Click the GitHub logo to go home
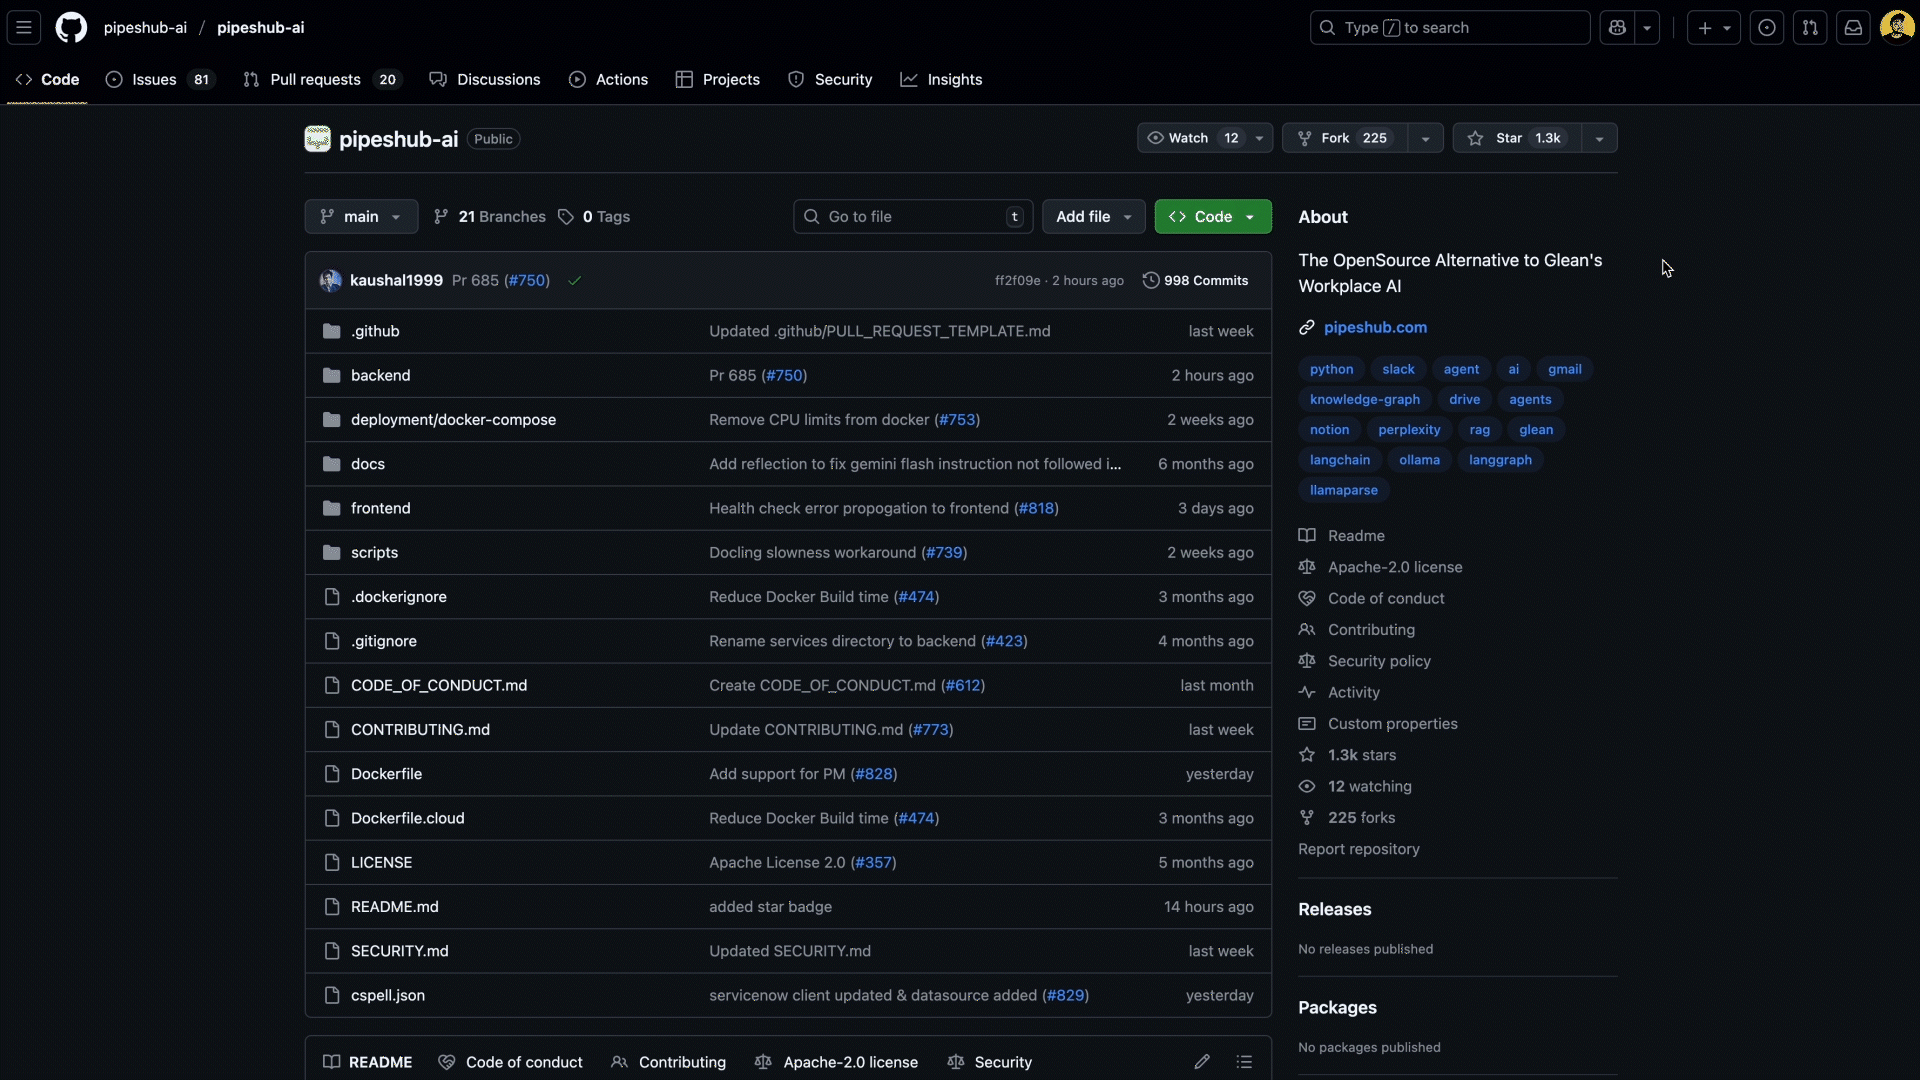The width and height of the screenshot is (1920, 1080). click(70, 27)
